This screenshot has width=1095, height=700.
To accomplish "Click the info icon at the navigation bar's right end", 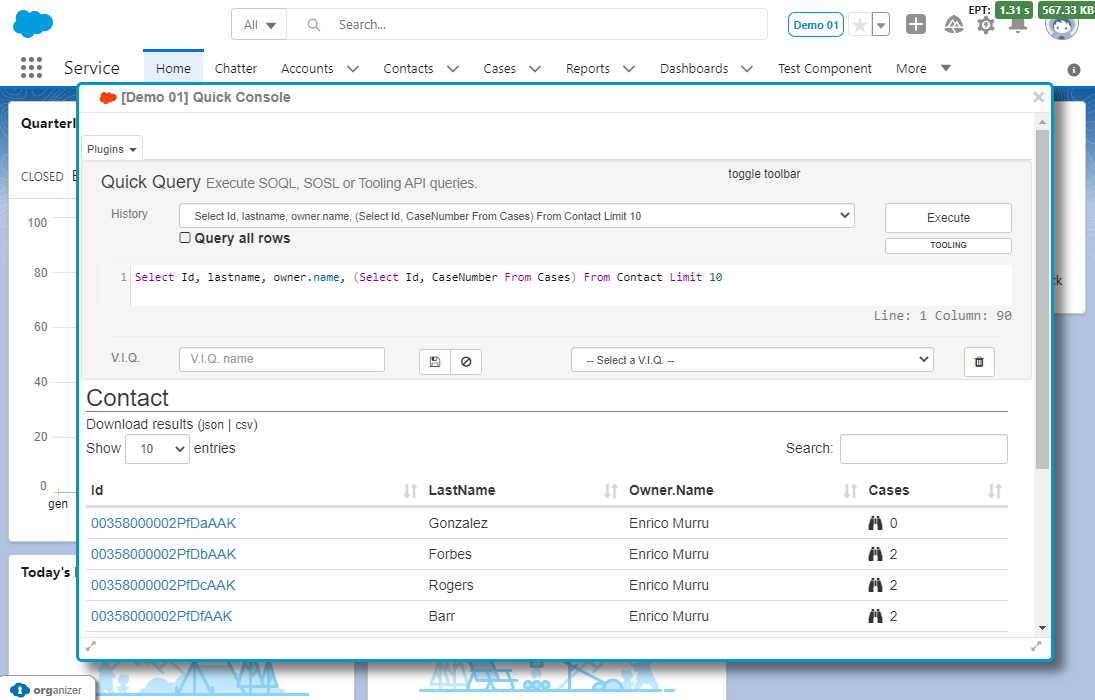I will pyautogui.click(x=1074, y=70).
